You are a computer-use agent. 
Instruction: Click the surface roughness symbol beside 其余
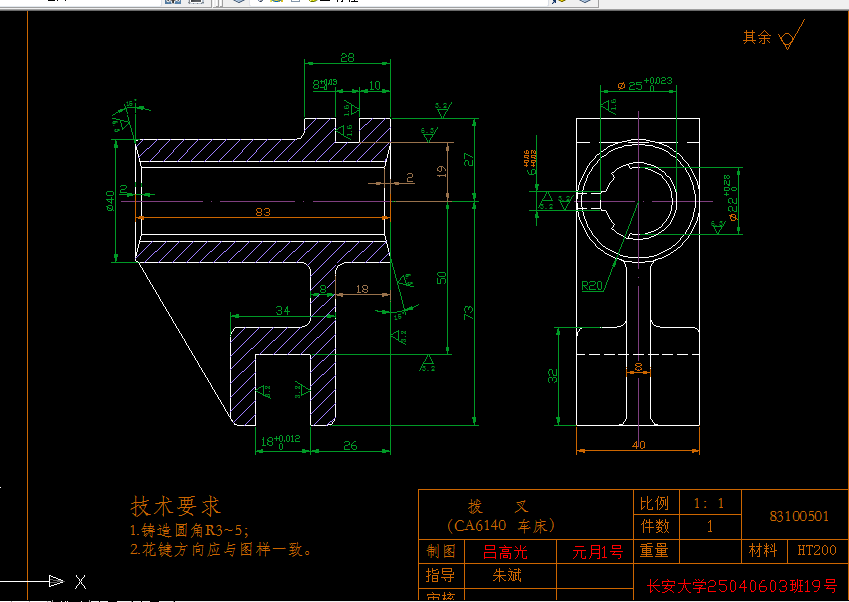[791, 38]
